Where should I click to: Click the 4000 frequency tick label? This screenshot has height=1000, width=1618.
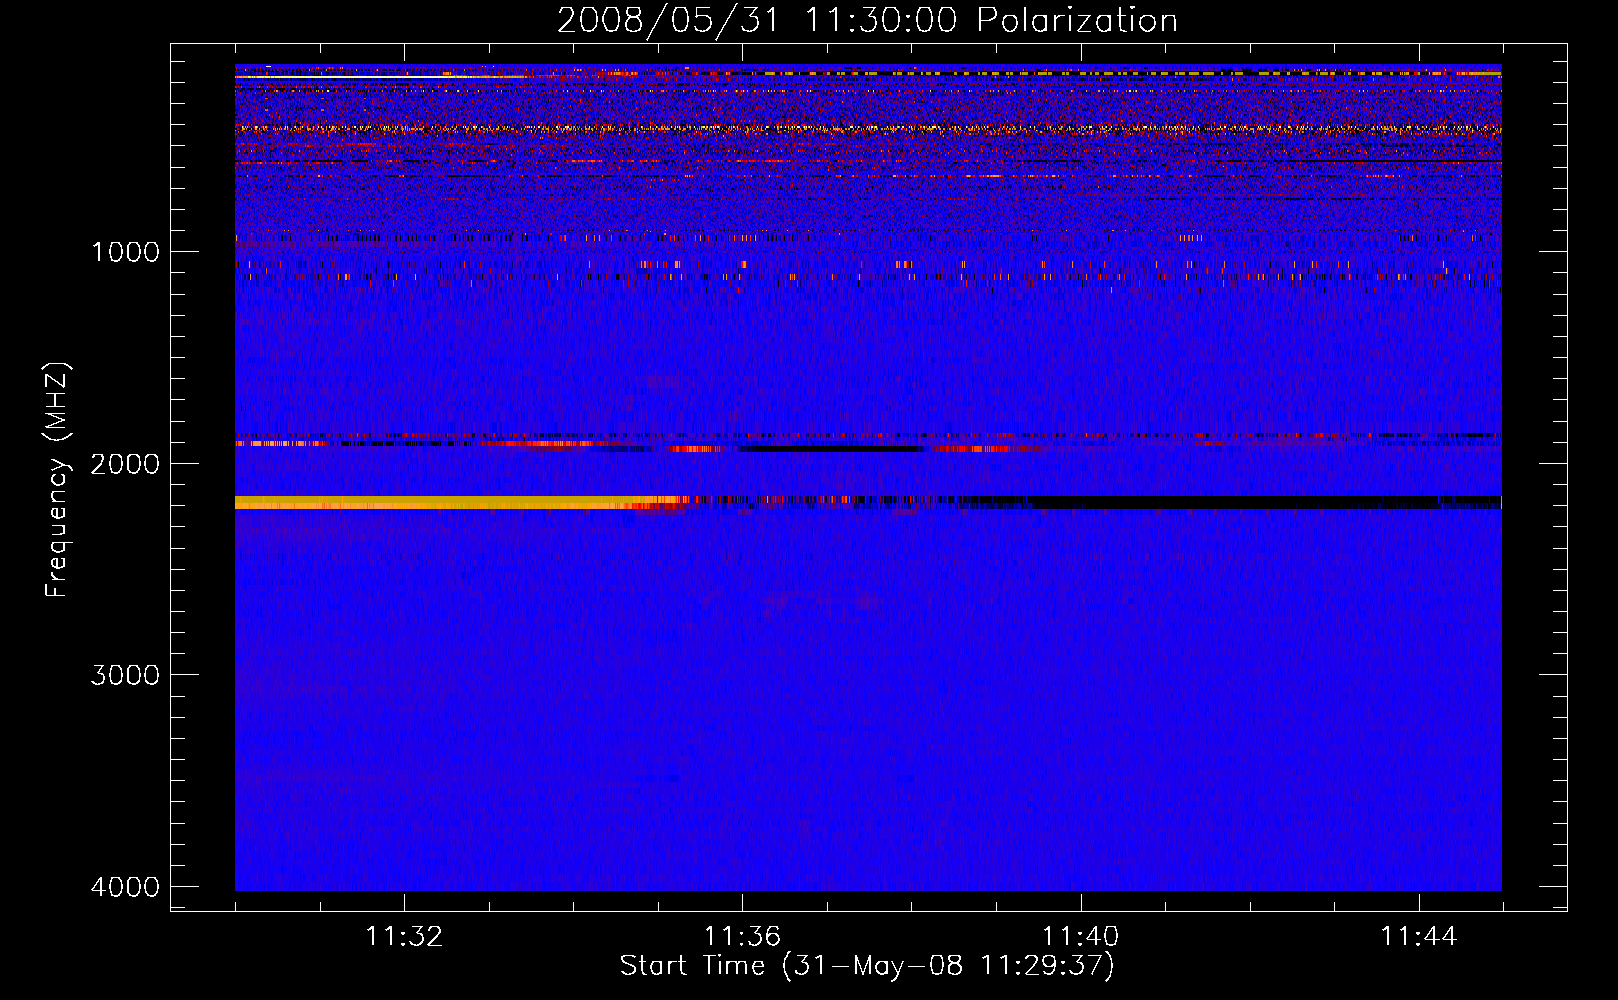point(125,887)
